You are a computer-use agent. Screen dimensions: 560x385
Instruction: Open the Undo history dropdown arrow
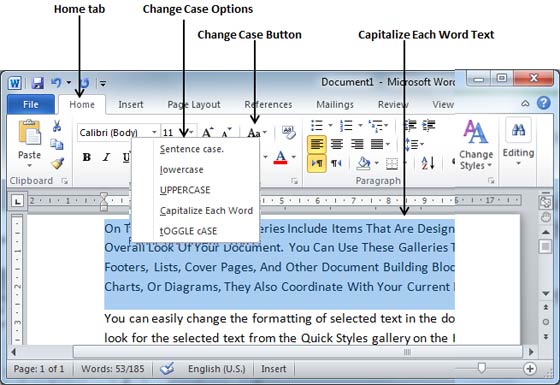click(69, 83)
